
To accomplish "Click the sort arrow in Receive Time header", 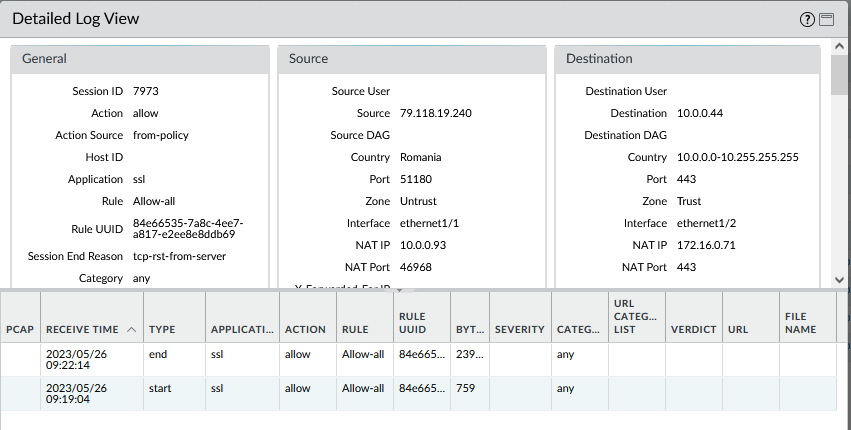I will [x=130, y=329].
